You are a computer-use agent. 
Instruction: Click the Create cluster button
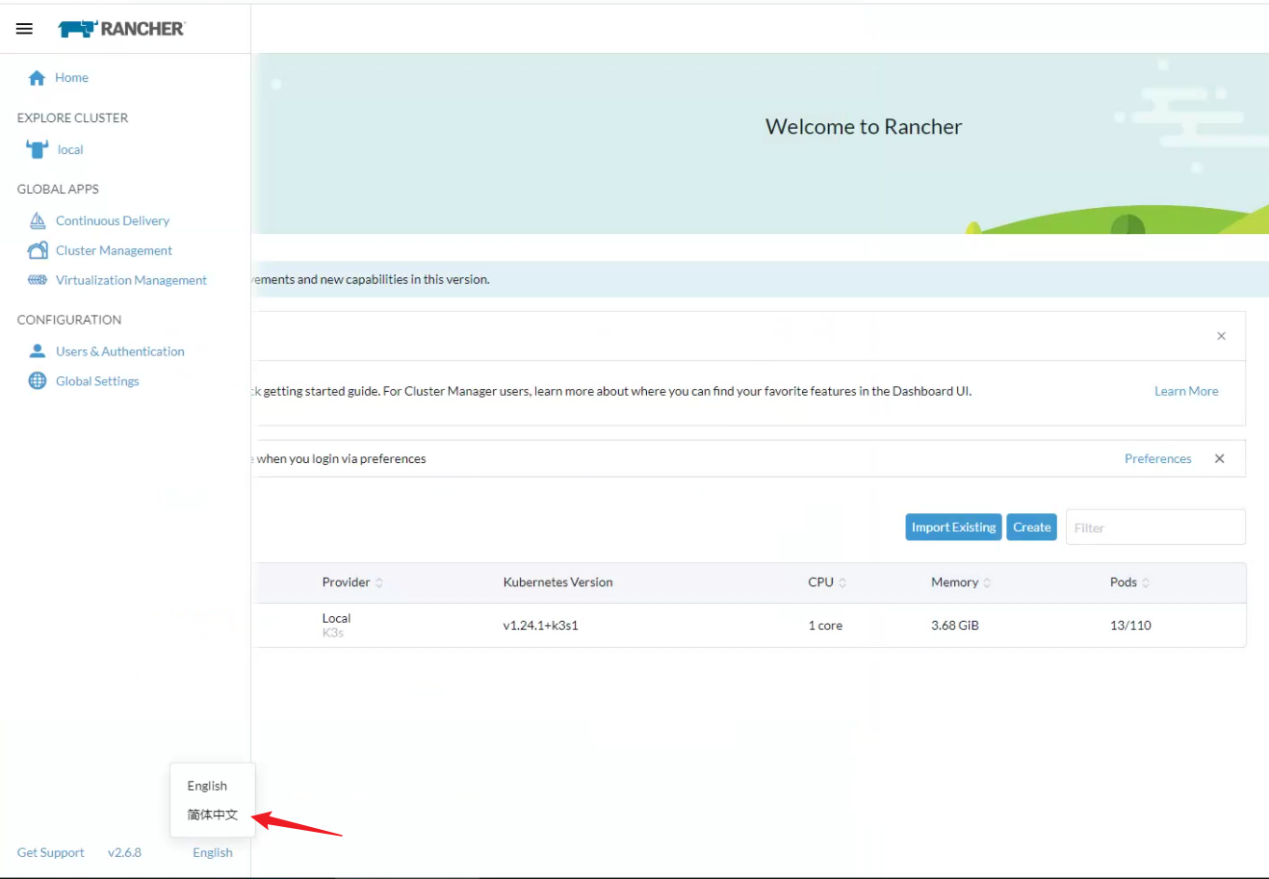[1031, 528]
